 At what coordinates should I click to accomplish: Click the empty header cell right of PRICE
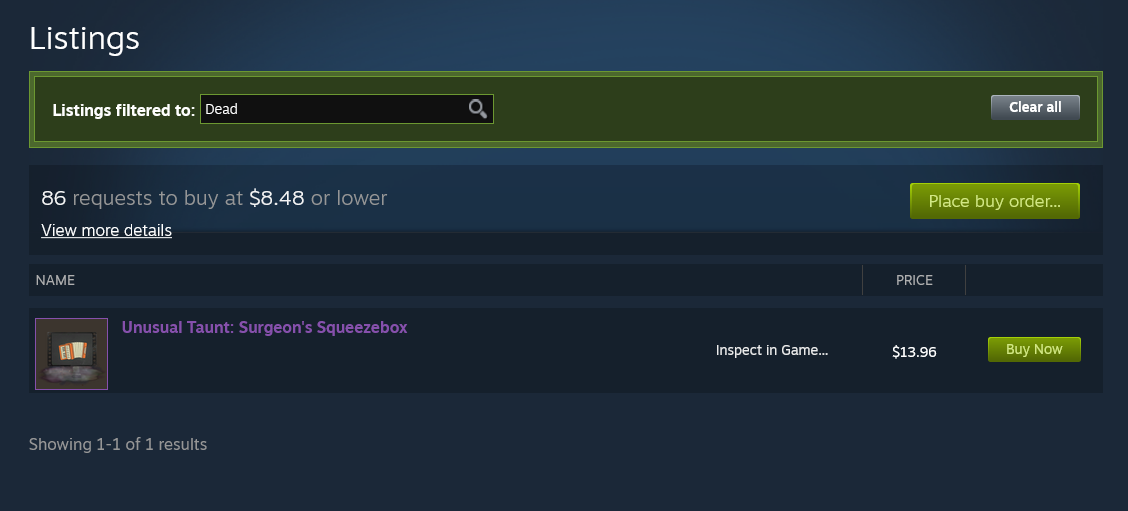[x=1033, y=280]
